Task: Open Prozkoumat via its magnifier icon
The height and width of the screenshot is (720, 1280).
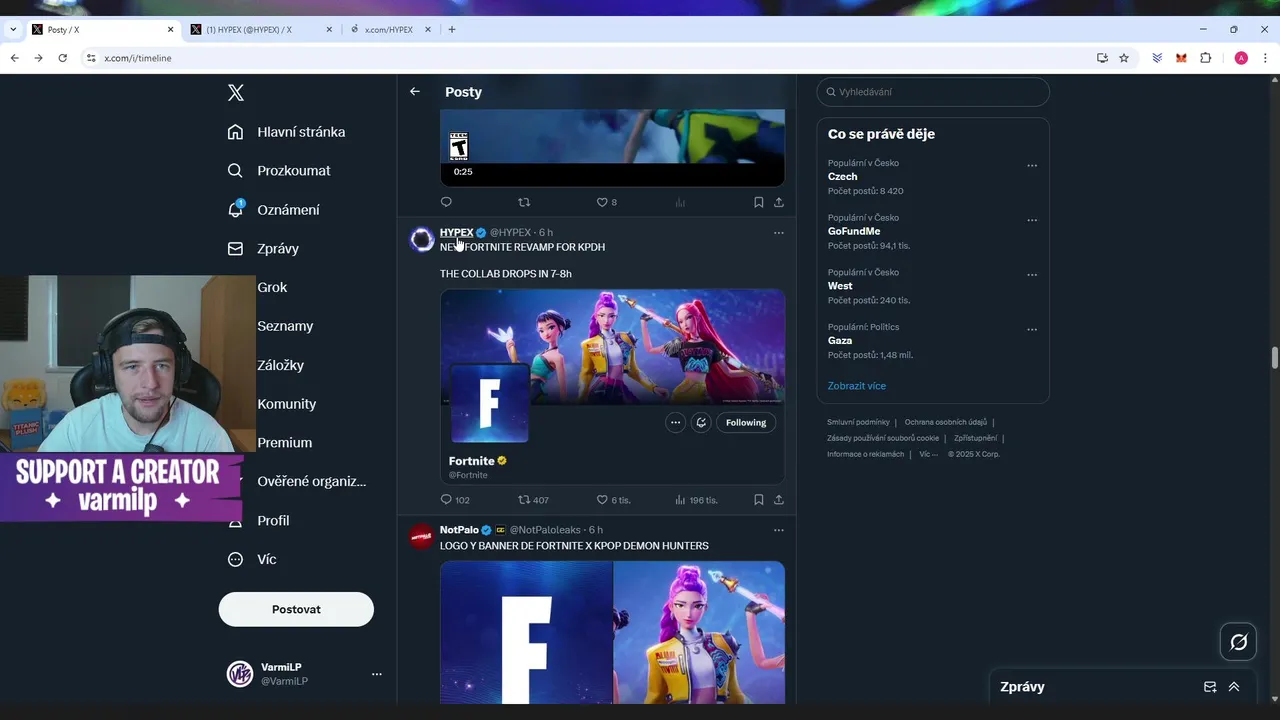Action: (235, 171)
